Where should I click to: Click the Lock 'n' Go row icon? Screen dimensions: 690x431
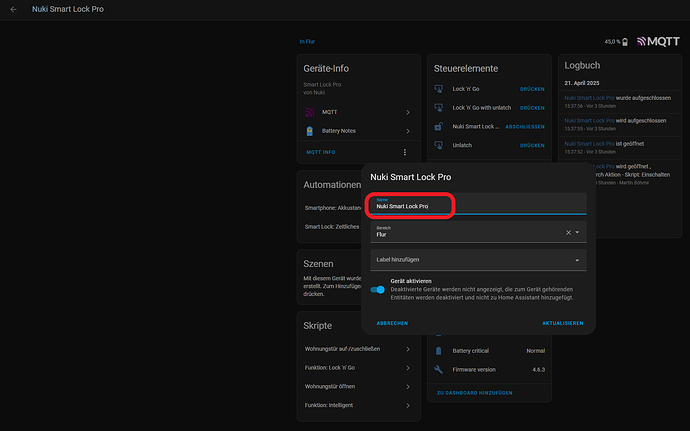pyautogui.click(x=439, y=89)
